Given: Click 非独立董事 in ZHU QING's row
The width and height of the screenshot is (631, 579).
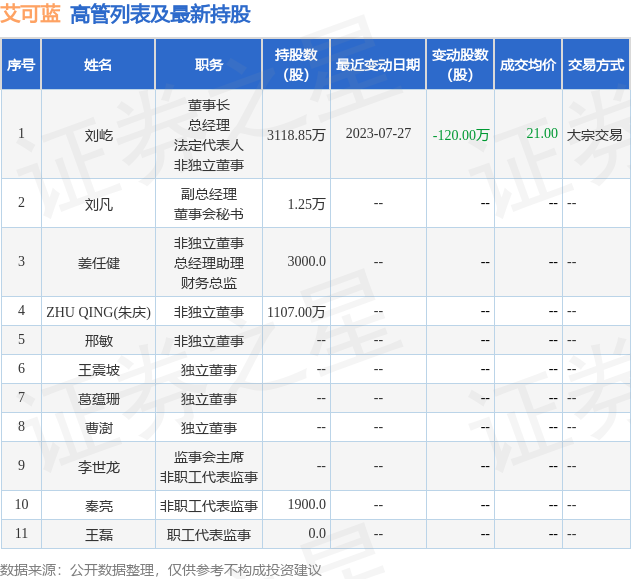Looking at the screenshot, I should pyautogui.click(x=208, y=312).
